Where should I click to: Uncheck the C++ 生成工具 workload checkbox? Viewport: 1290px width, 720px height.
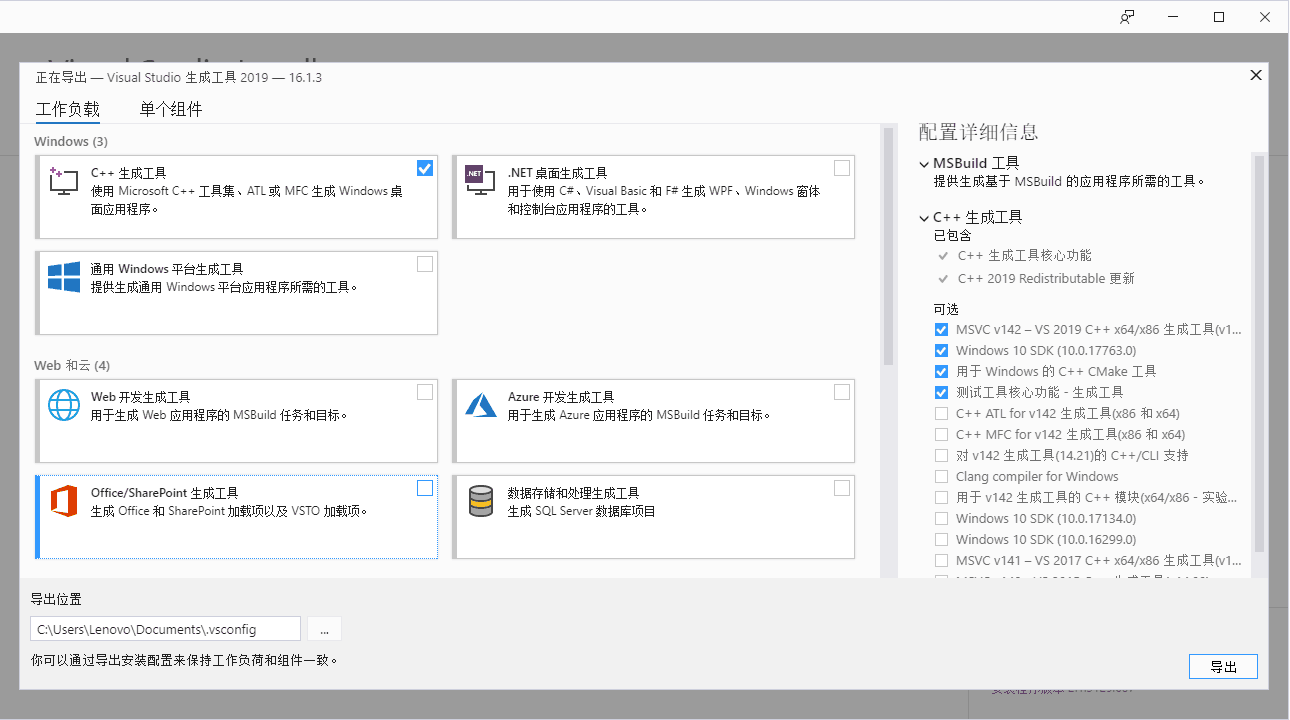tap(425, 168)
